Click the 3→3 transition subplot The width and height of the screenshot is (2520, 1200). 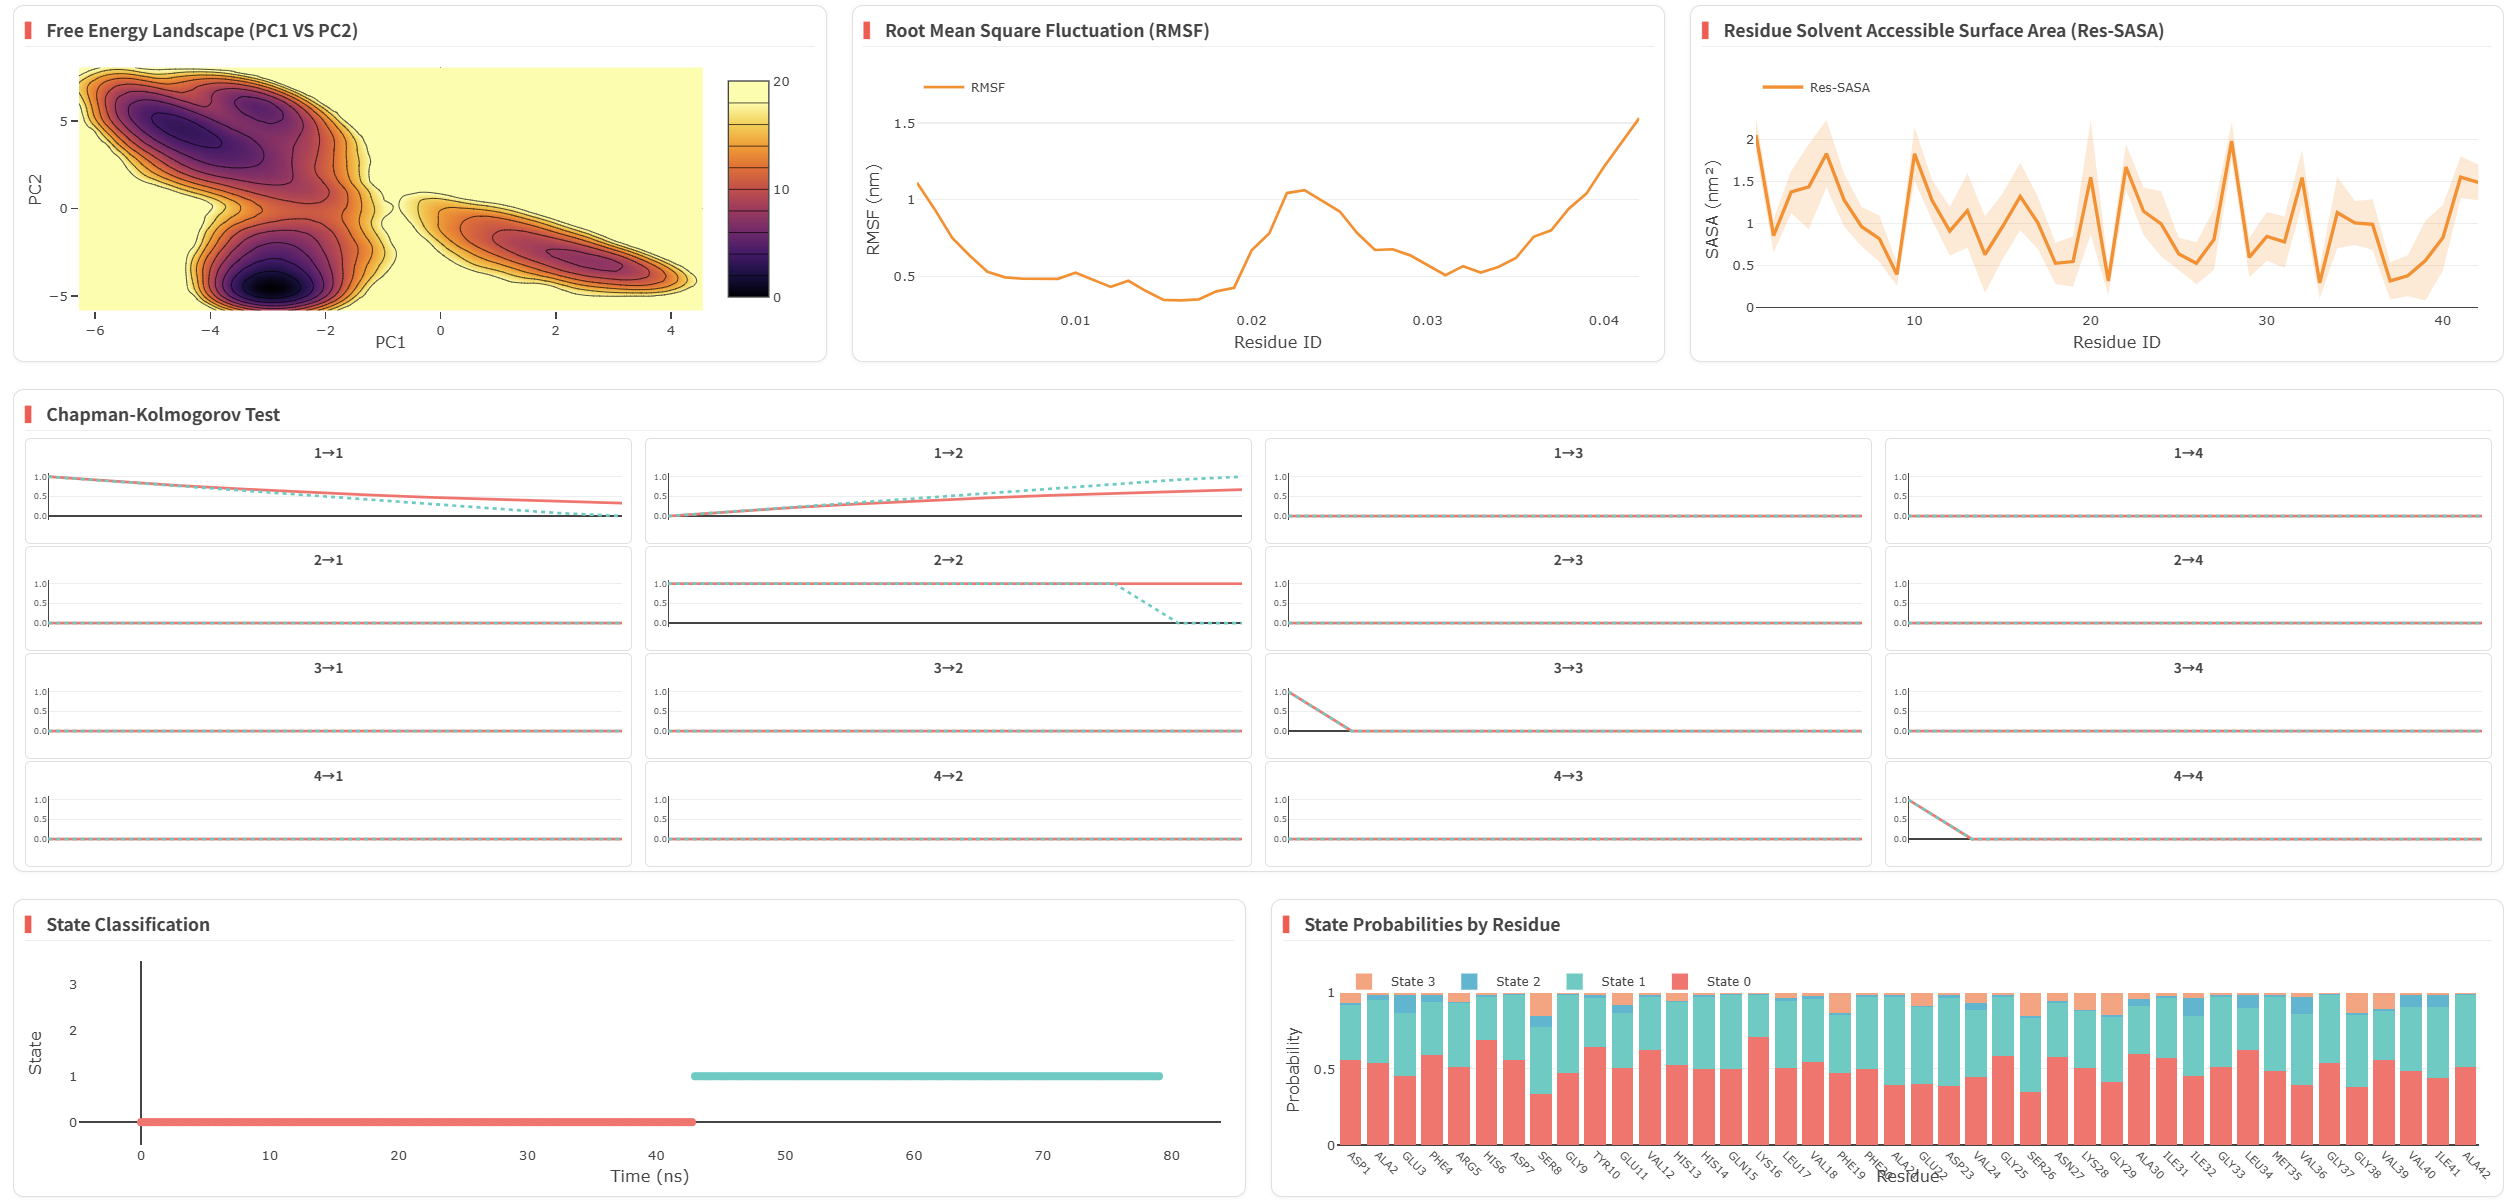coord(1568,711)
